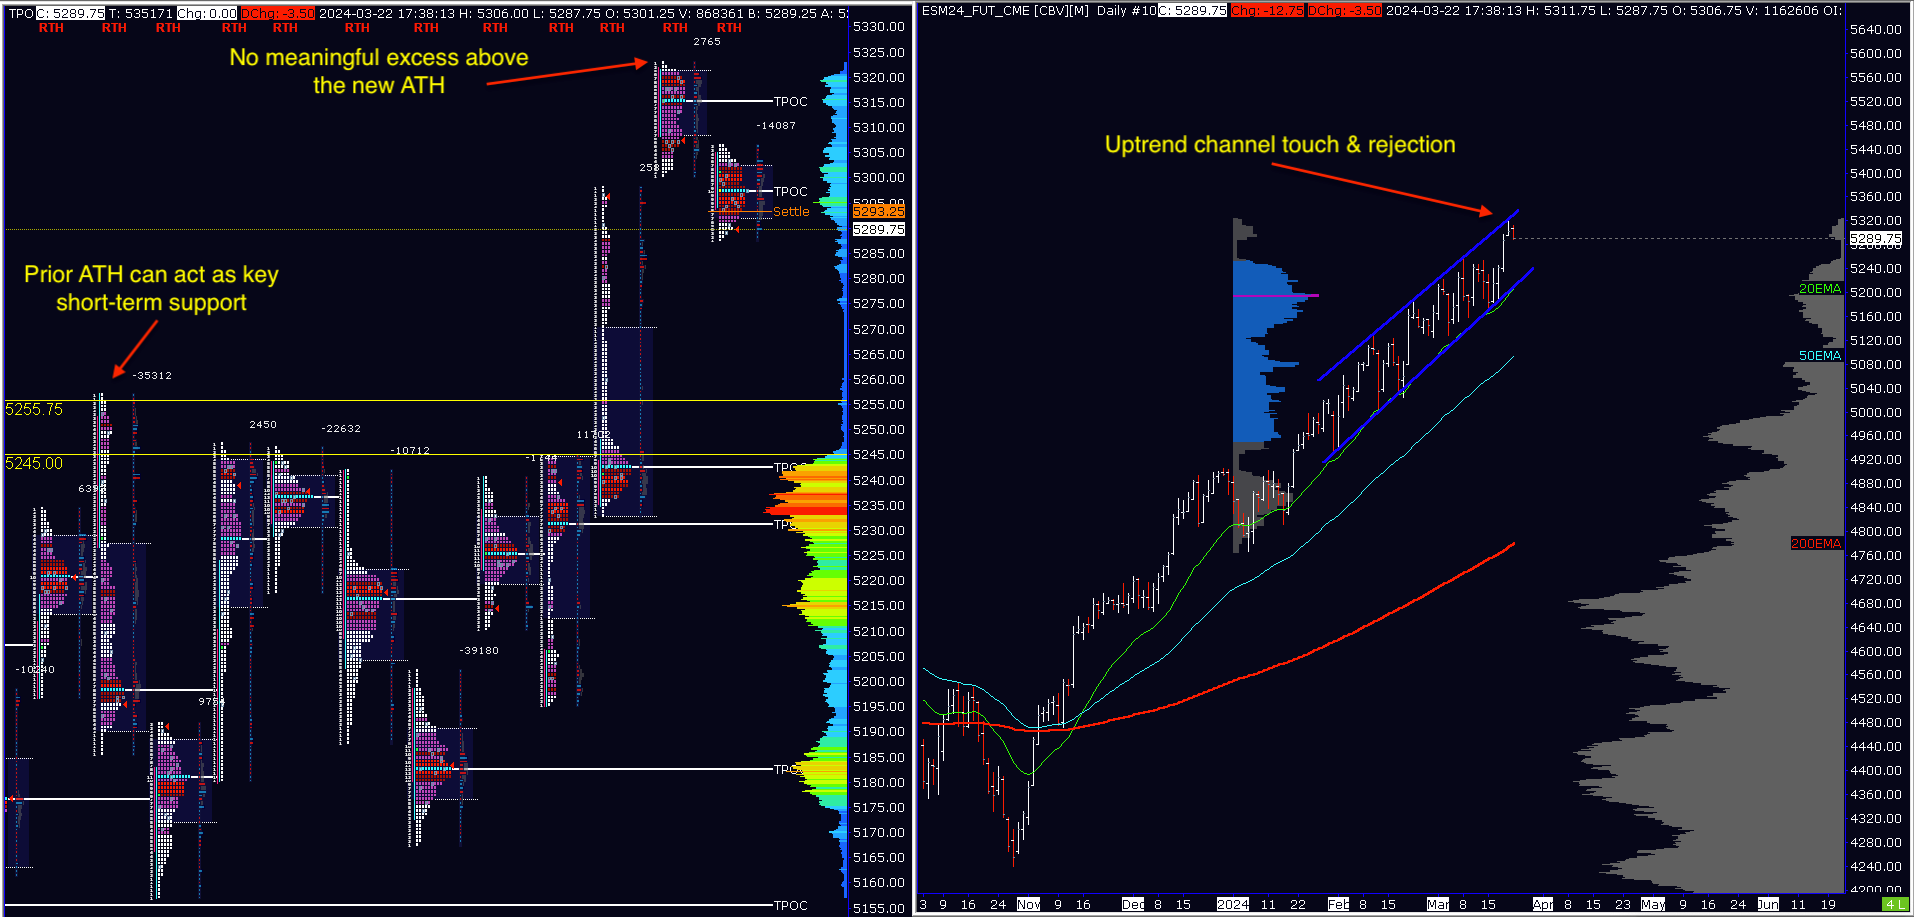
Task: Click the green 4 L box at bottom right
Action: click(x=1895, y=904)
